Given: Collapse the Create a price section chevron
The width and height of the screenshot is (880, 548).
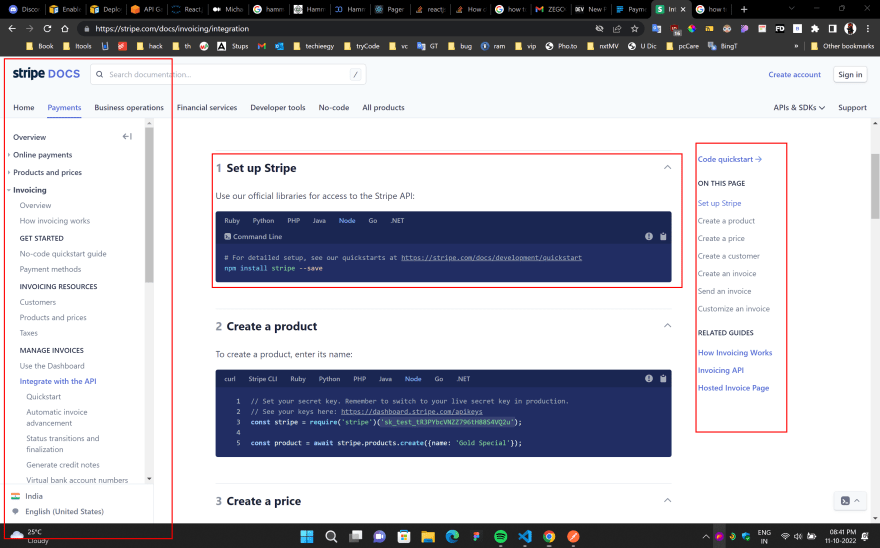Looking at the screenshot, I should pos(667,500).
